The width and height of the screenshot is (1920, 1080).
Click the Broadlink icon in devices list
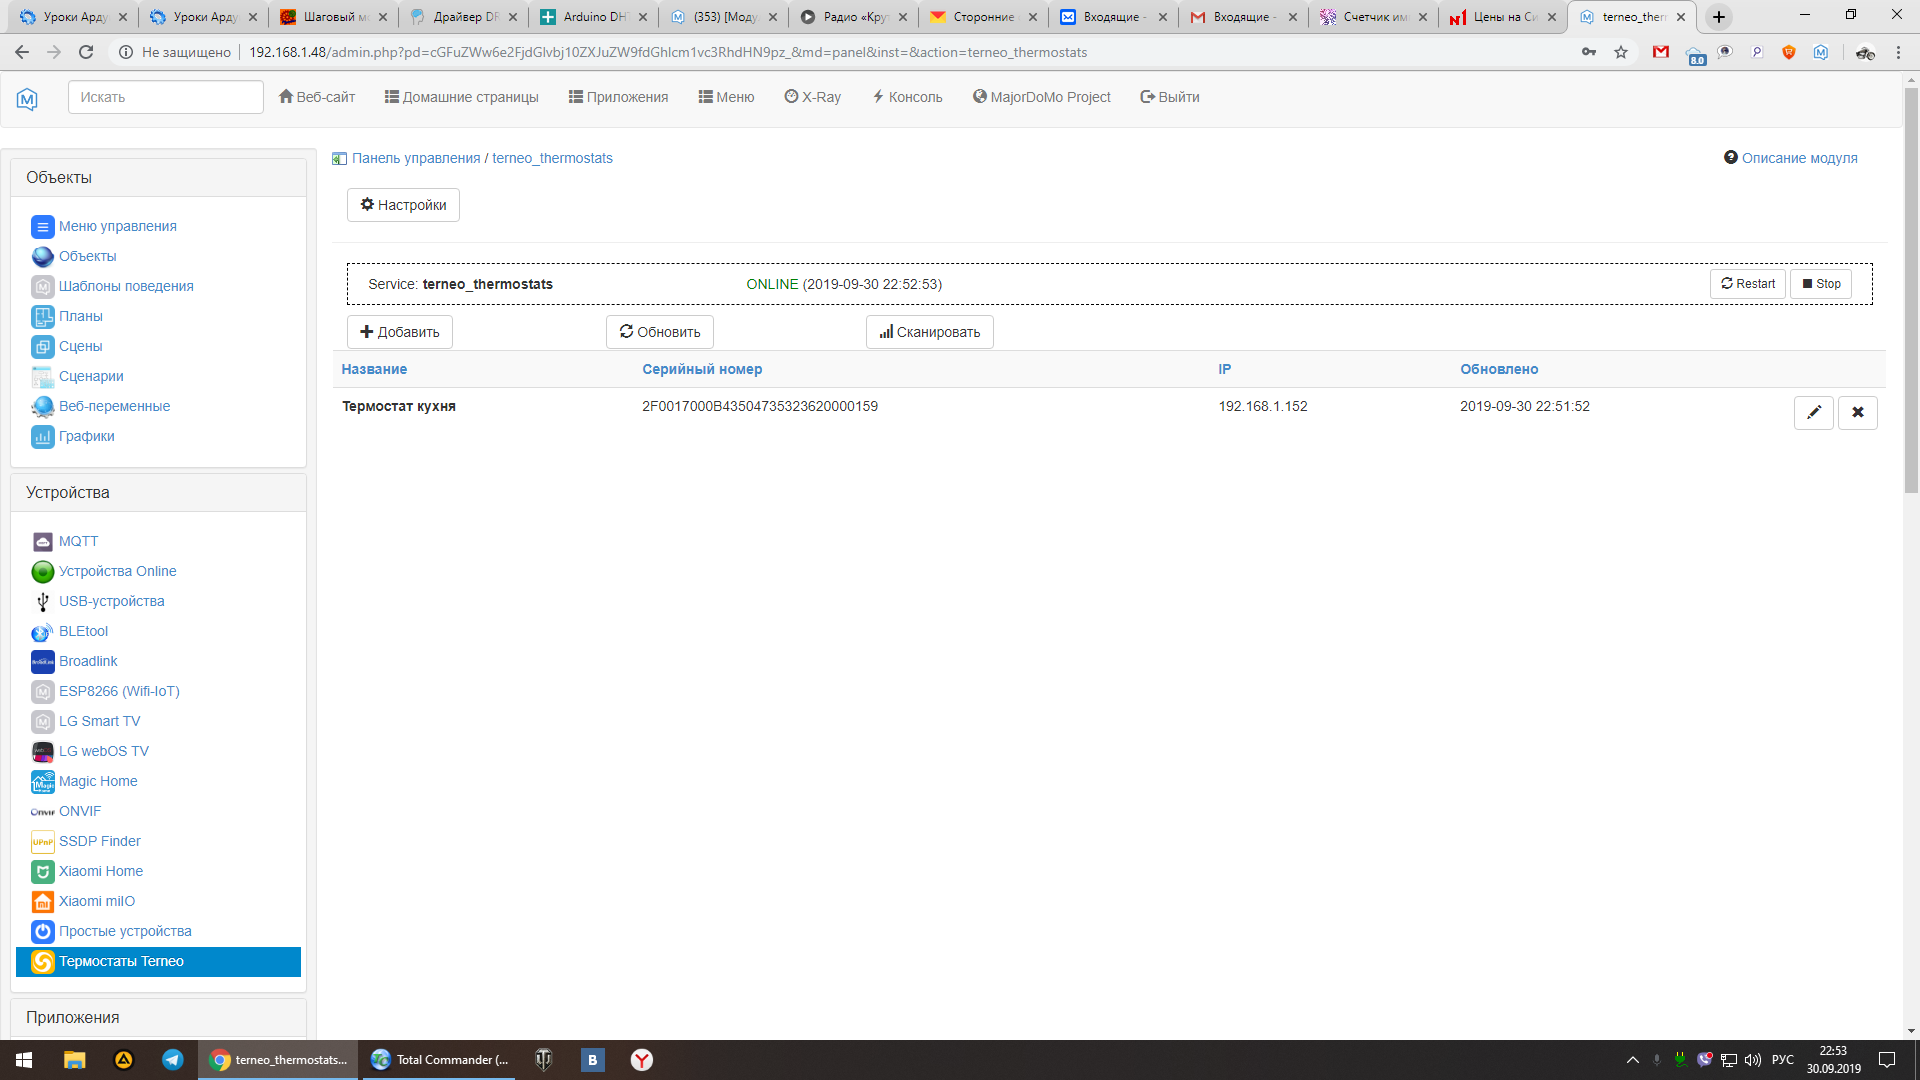[42, 661]
